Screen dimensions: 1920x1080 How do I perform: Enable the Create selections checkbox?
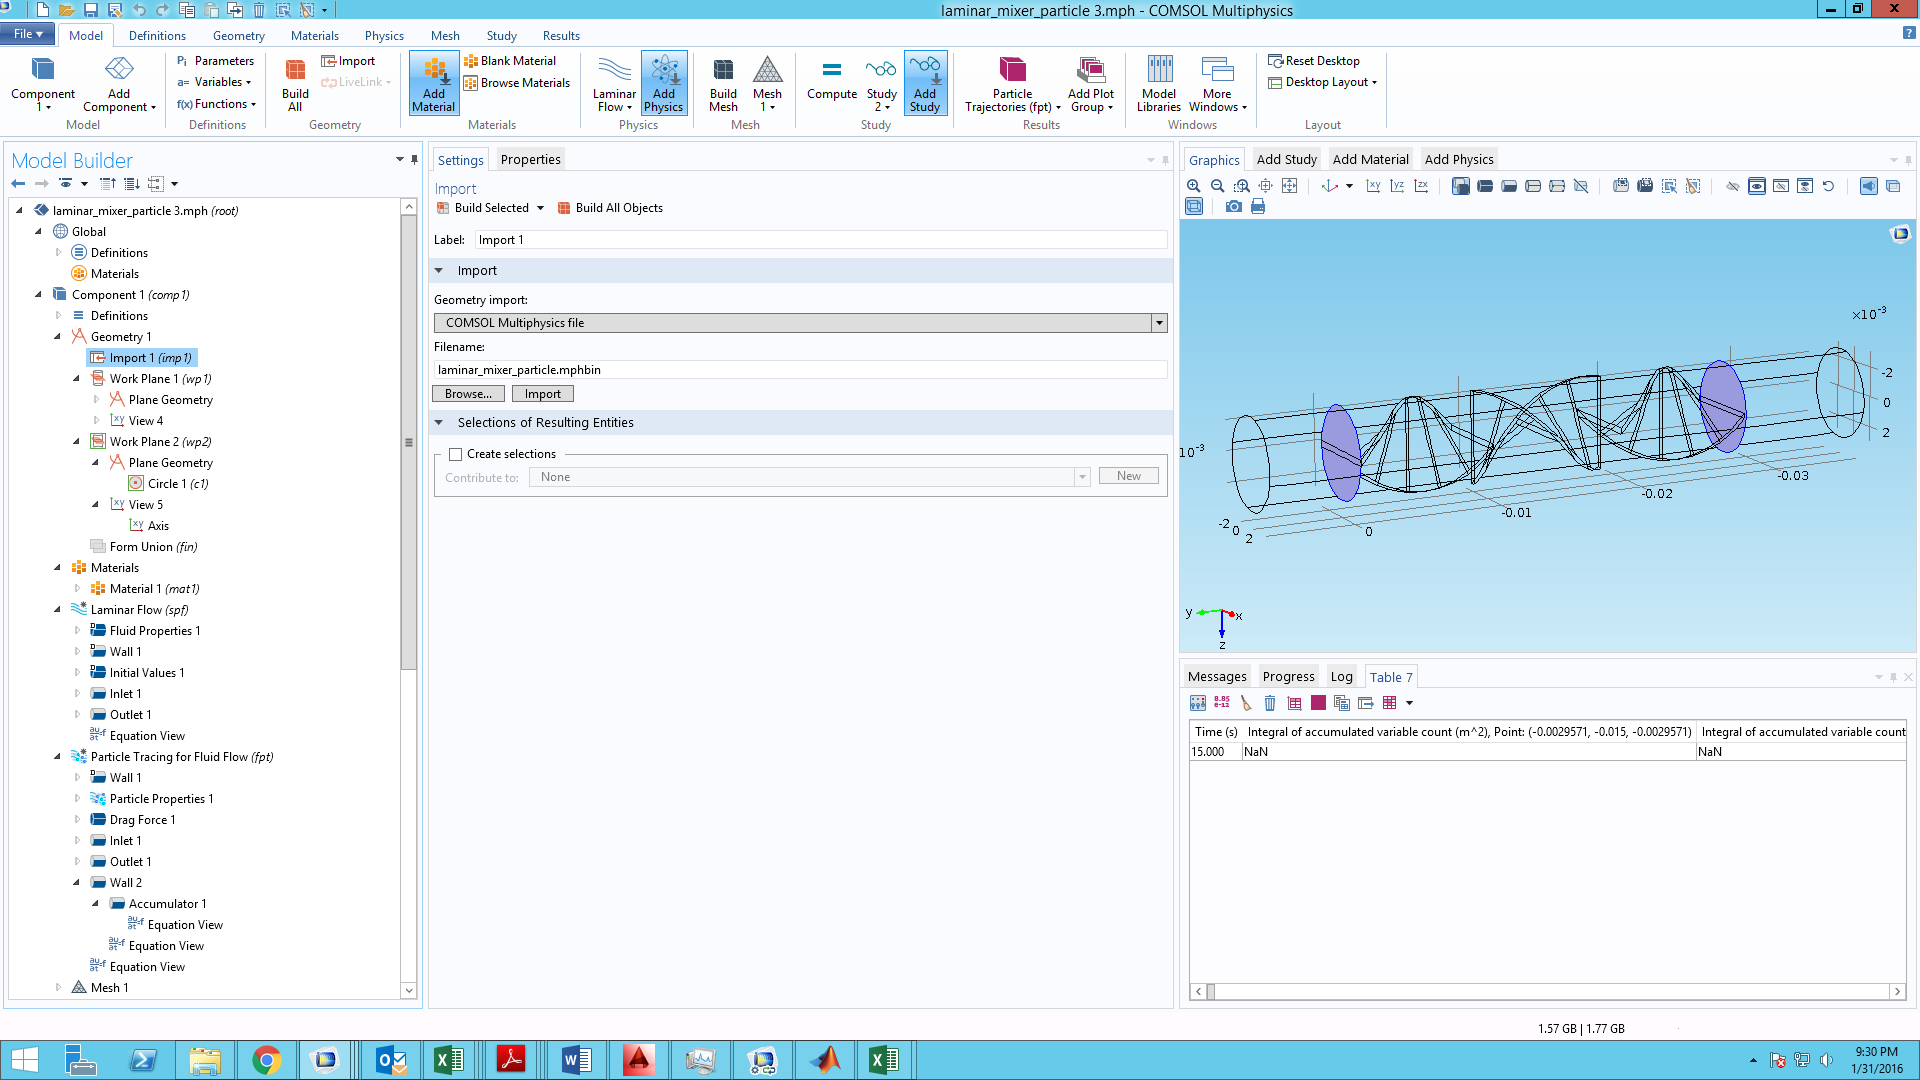coord(456,454)
